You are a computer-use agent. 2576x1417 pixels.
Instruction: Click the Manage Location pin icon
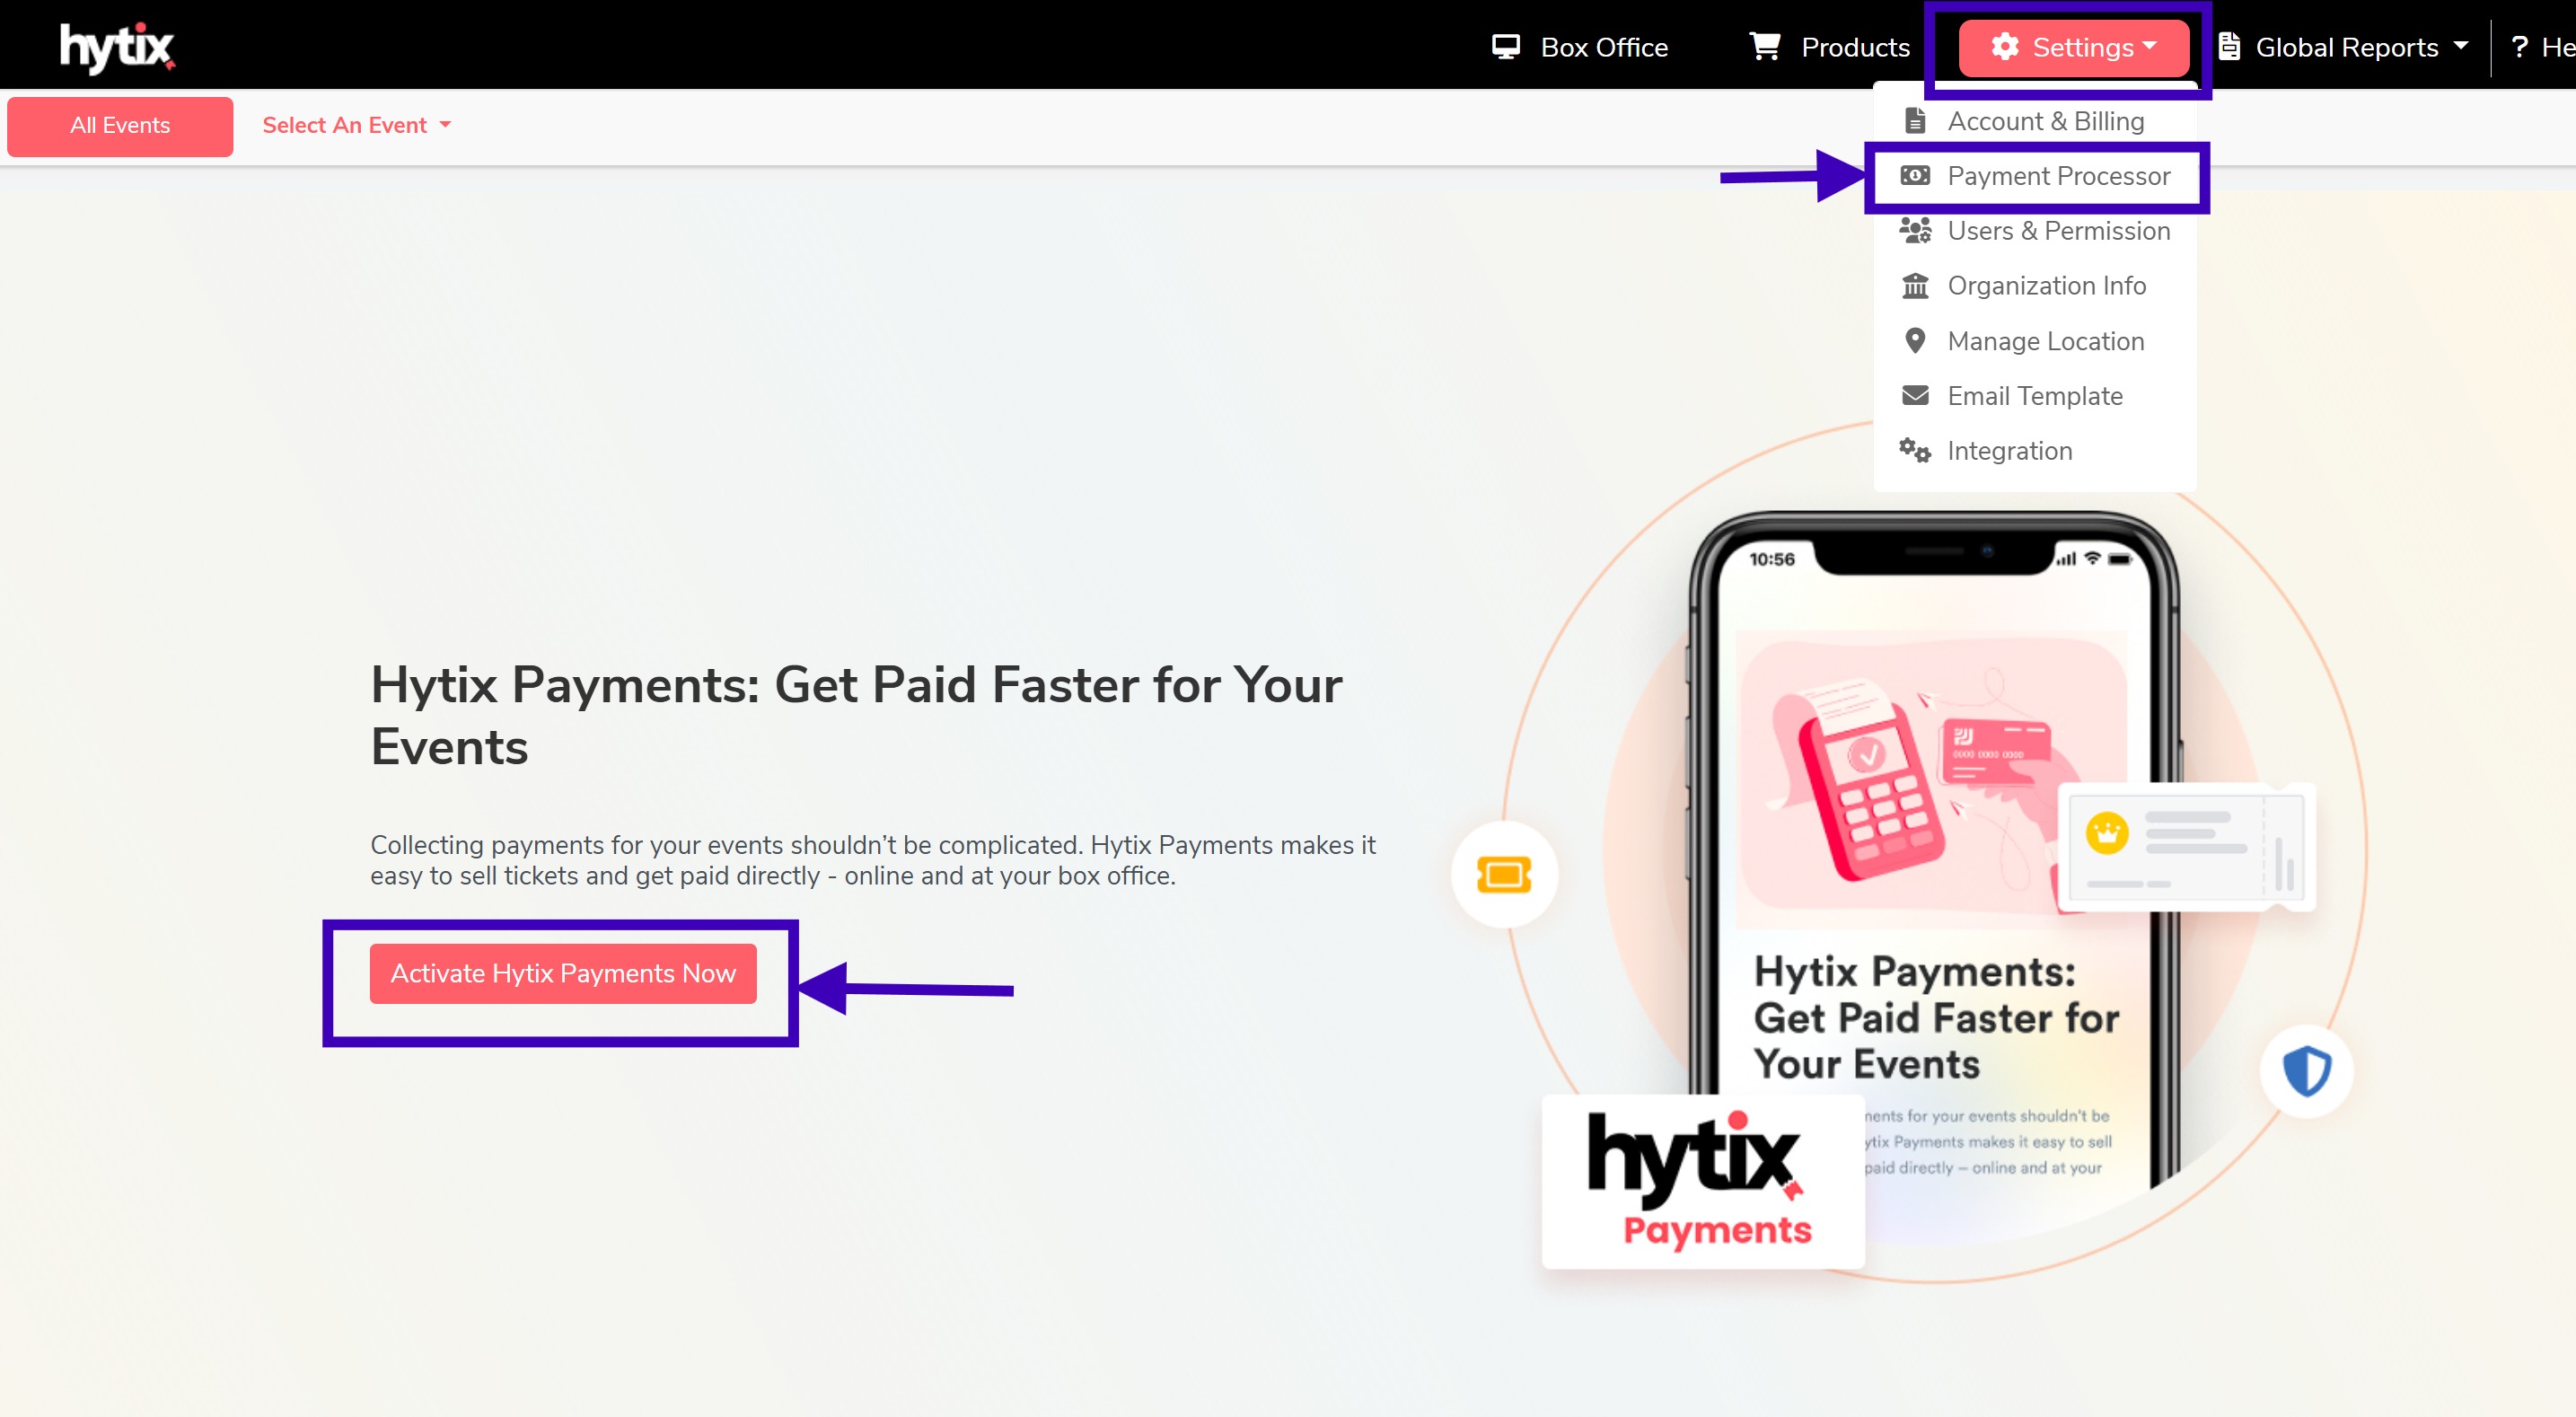pyautogui.click(x=1914, y=341)
